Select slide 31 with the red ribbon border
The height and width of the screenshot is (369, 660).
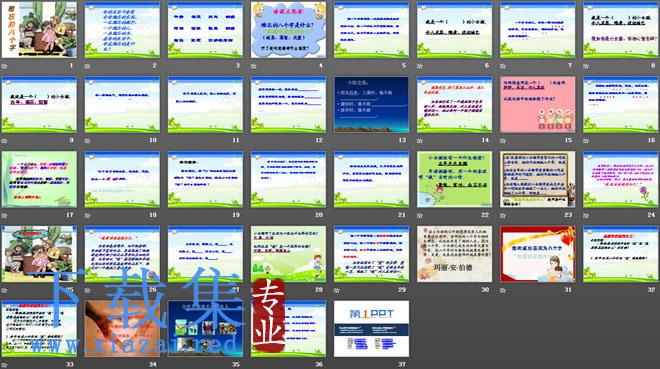tap(538, 254)
